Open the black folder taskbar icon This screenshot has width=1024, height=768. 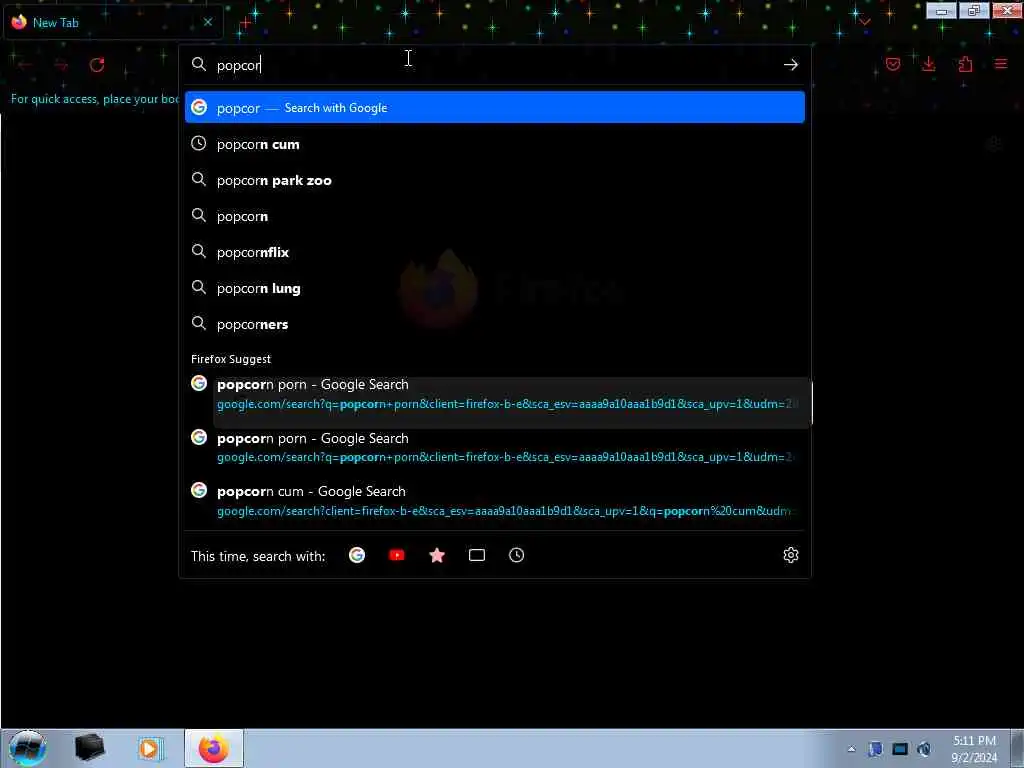pos(89,748)
